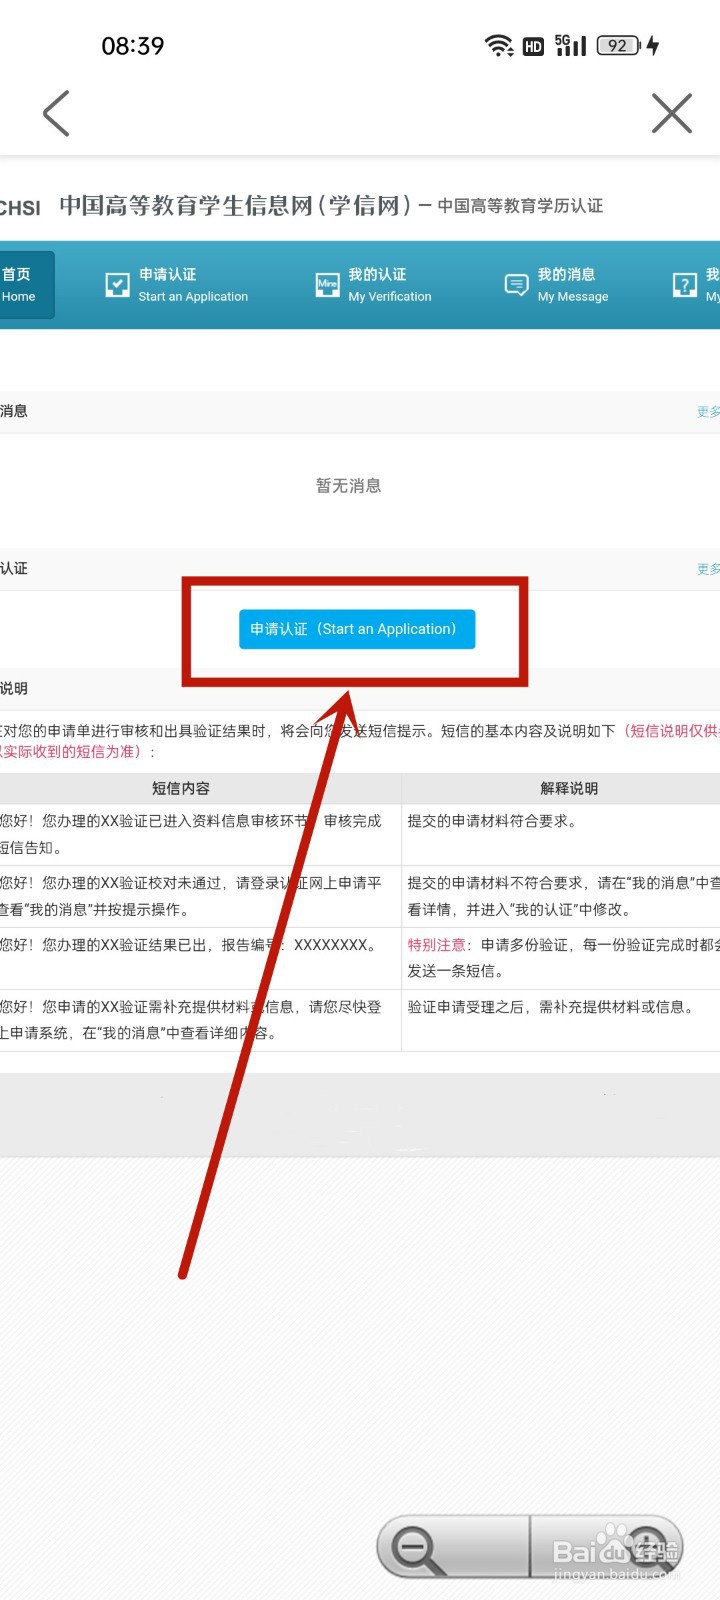Select the red 特别注意 text
Screen dimensions: 720x1600
436,945
